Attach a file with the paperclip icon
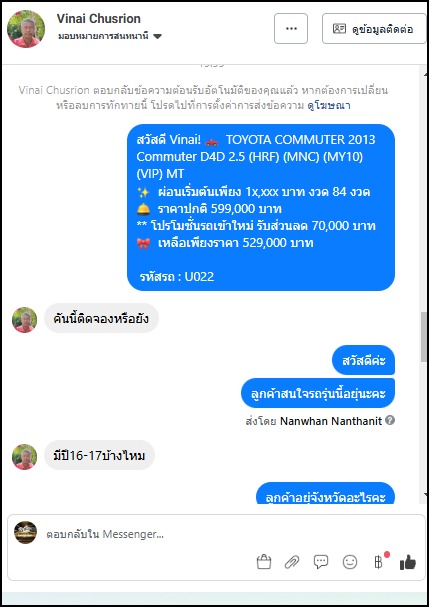429x607 pixels. tap(292, 562)
